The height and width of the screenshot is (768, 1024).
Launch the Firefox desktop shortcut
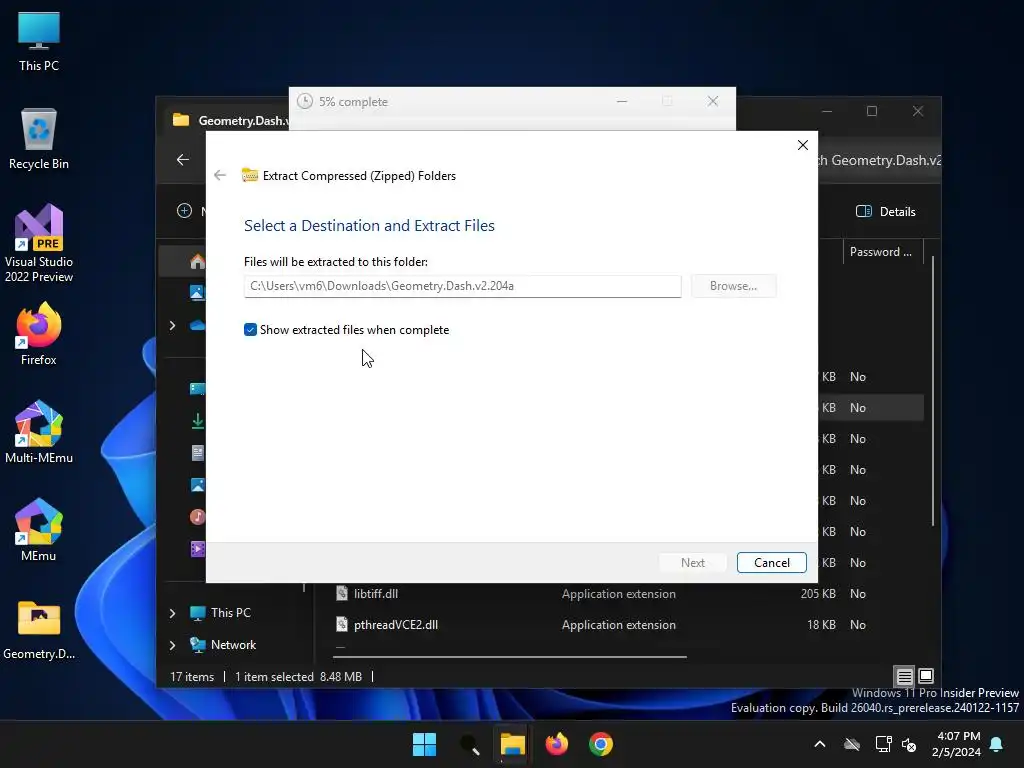click(x=39, y=334)
